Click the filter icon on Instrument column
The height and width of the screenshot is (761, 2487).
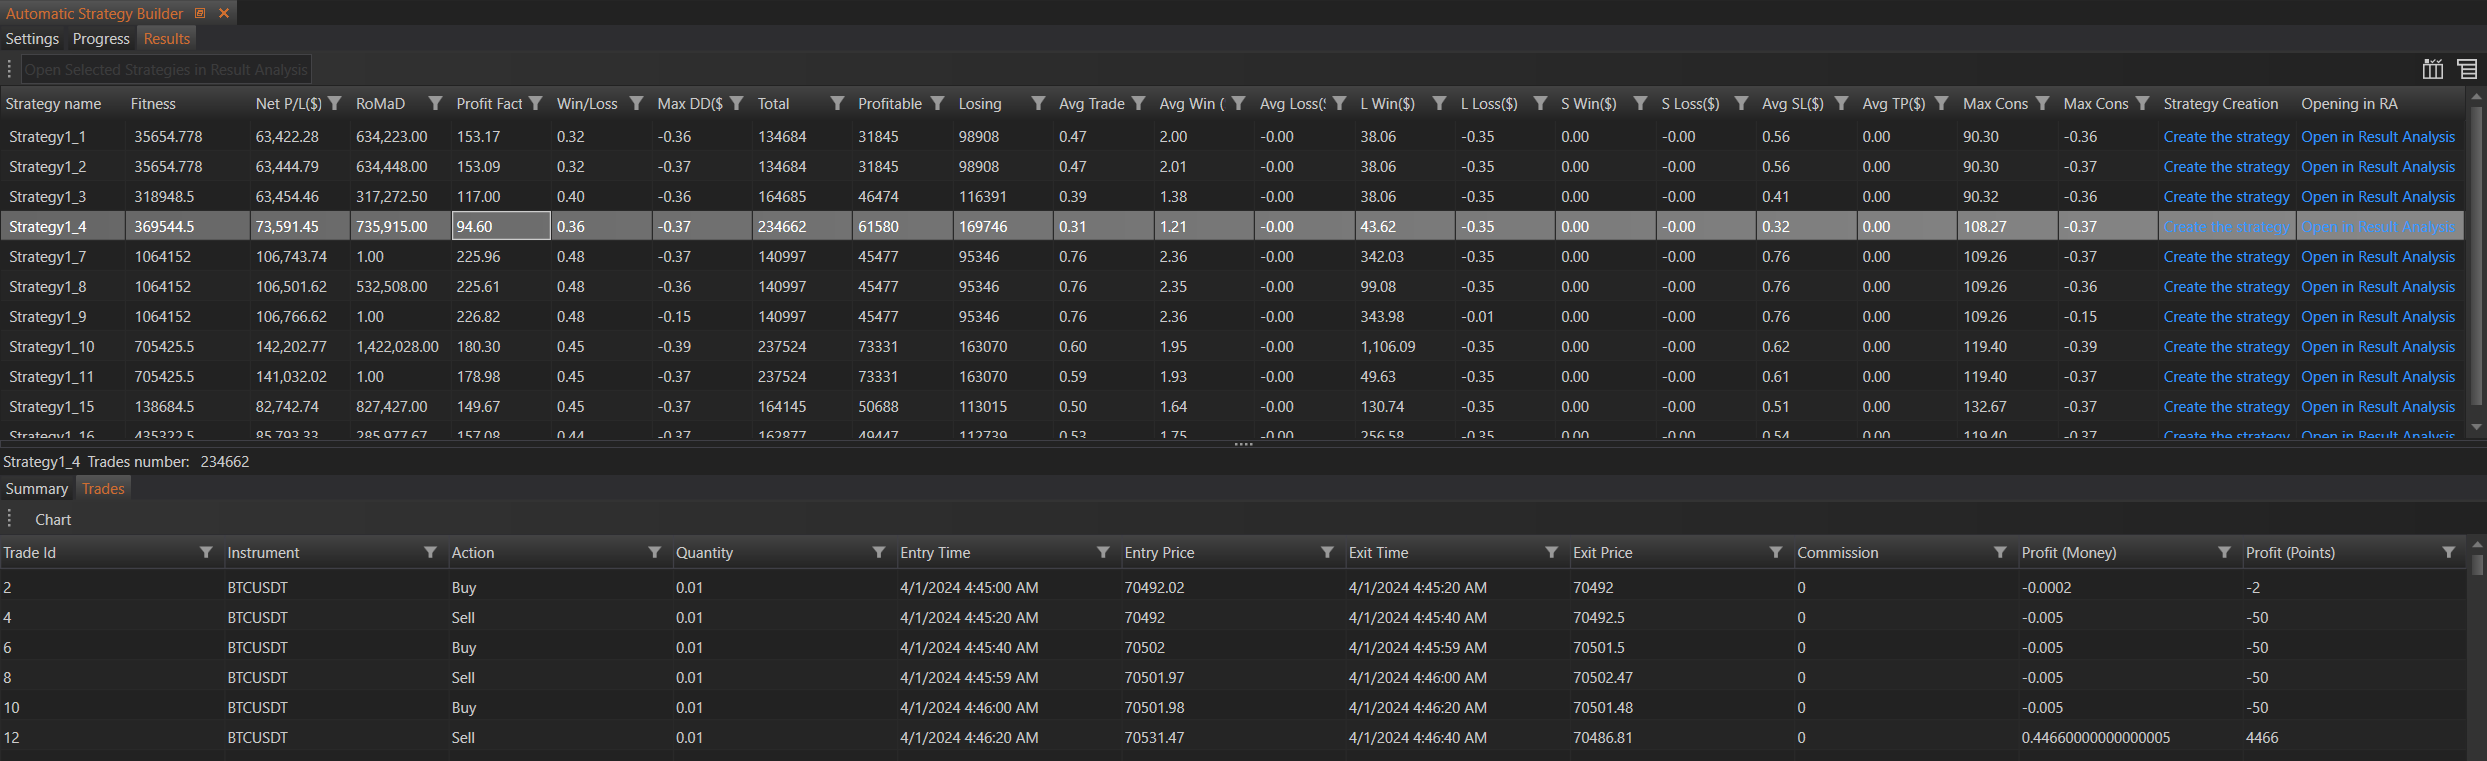(x=430, y=553)
